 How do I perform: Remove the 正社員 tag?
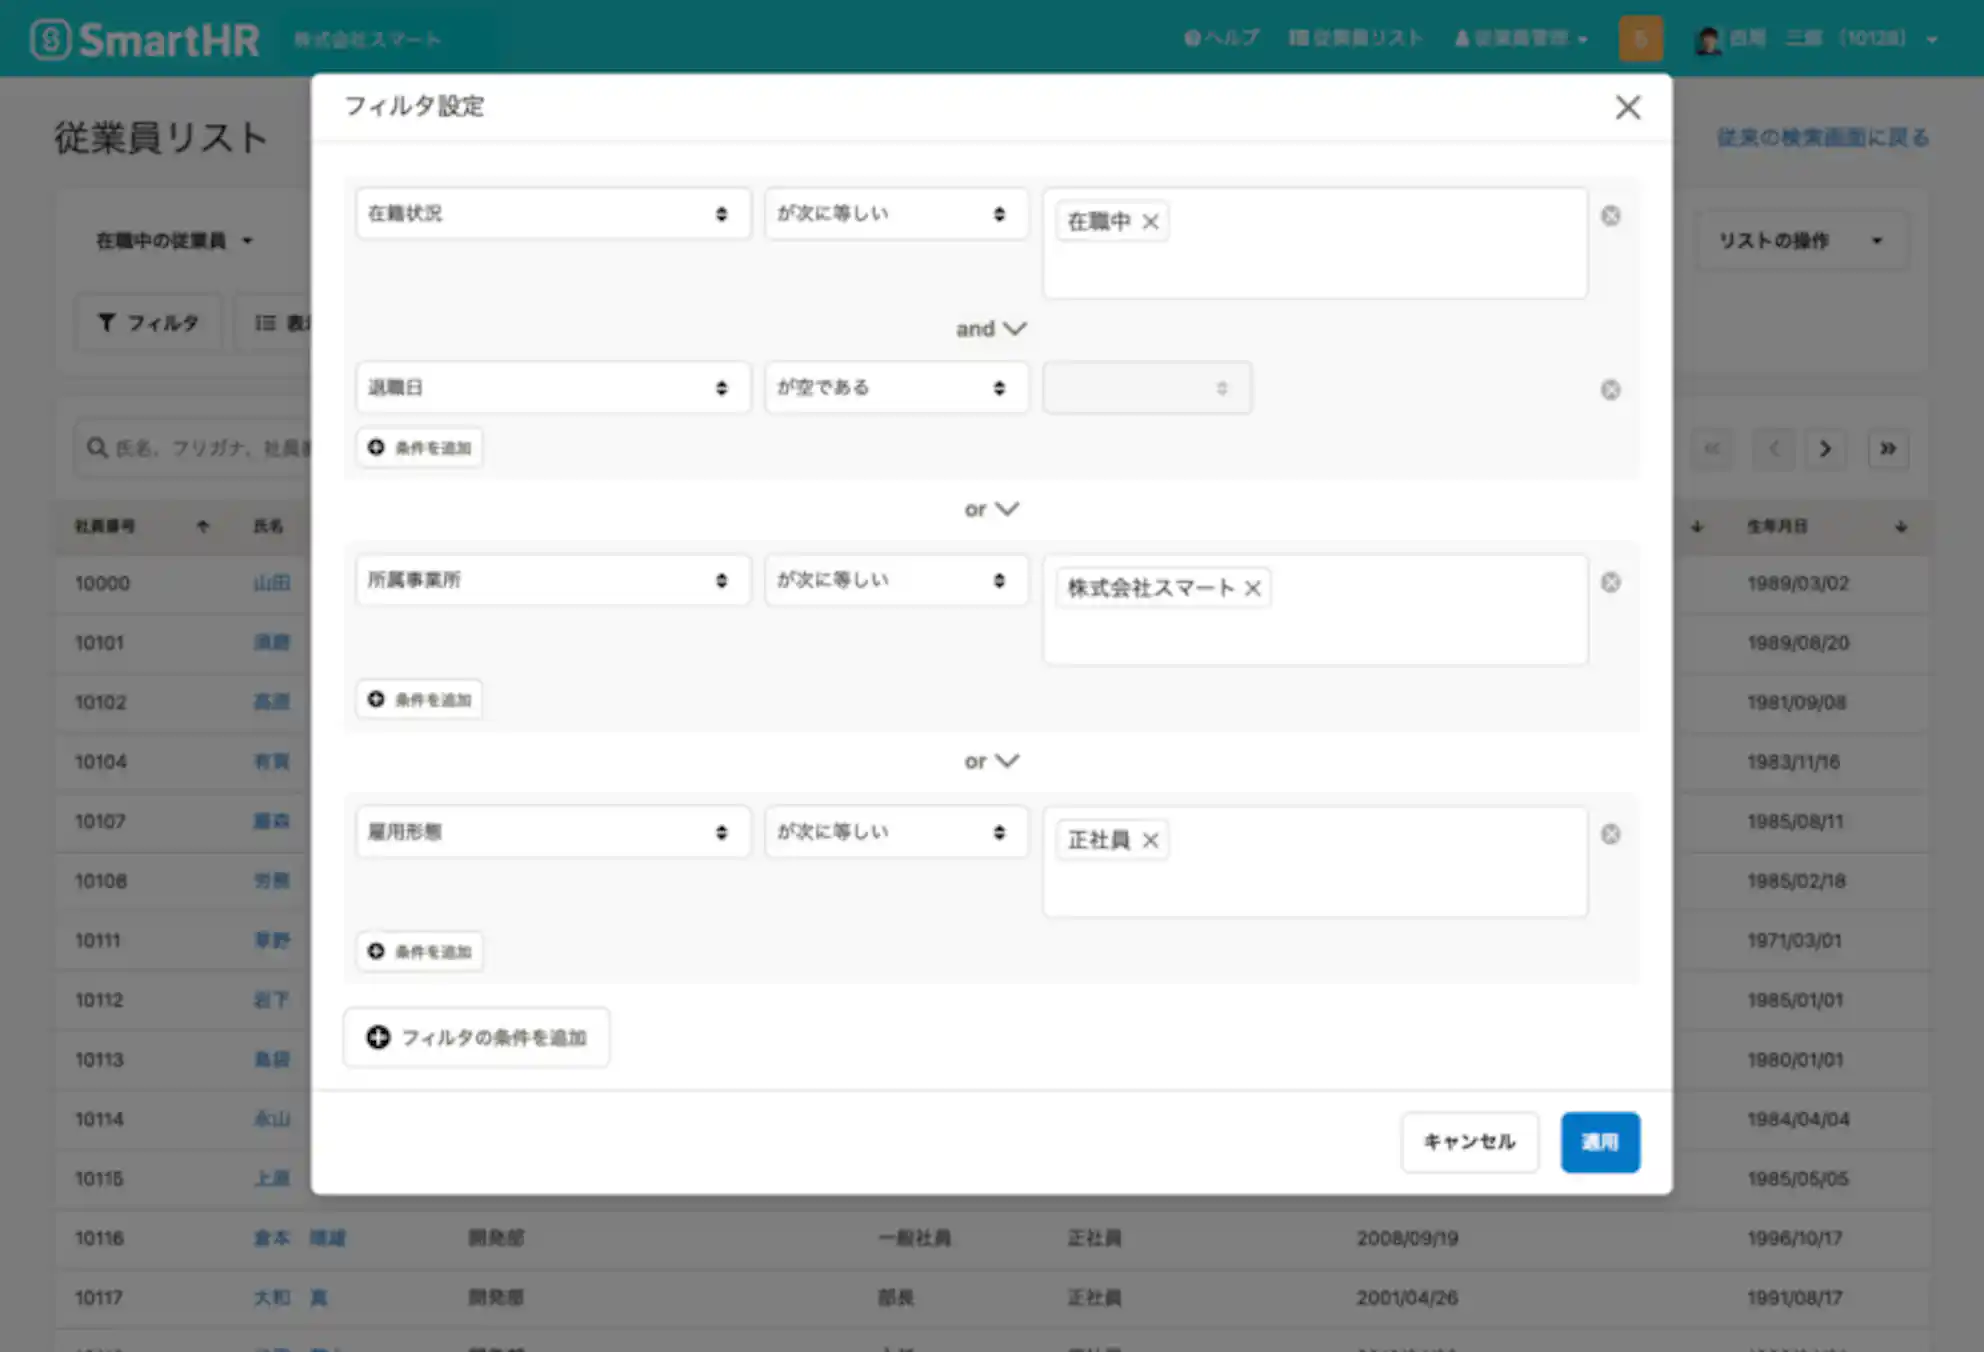coord(1150,840)
